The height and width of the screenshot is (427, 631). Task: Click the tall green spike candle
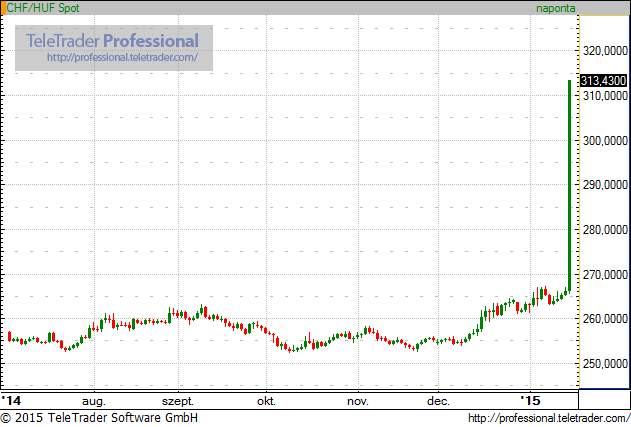point(569,186)
